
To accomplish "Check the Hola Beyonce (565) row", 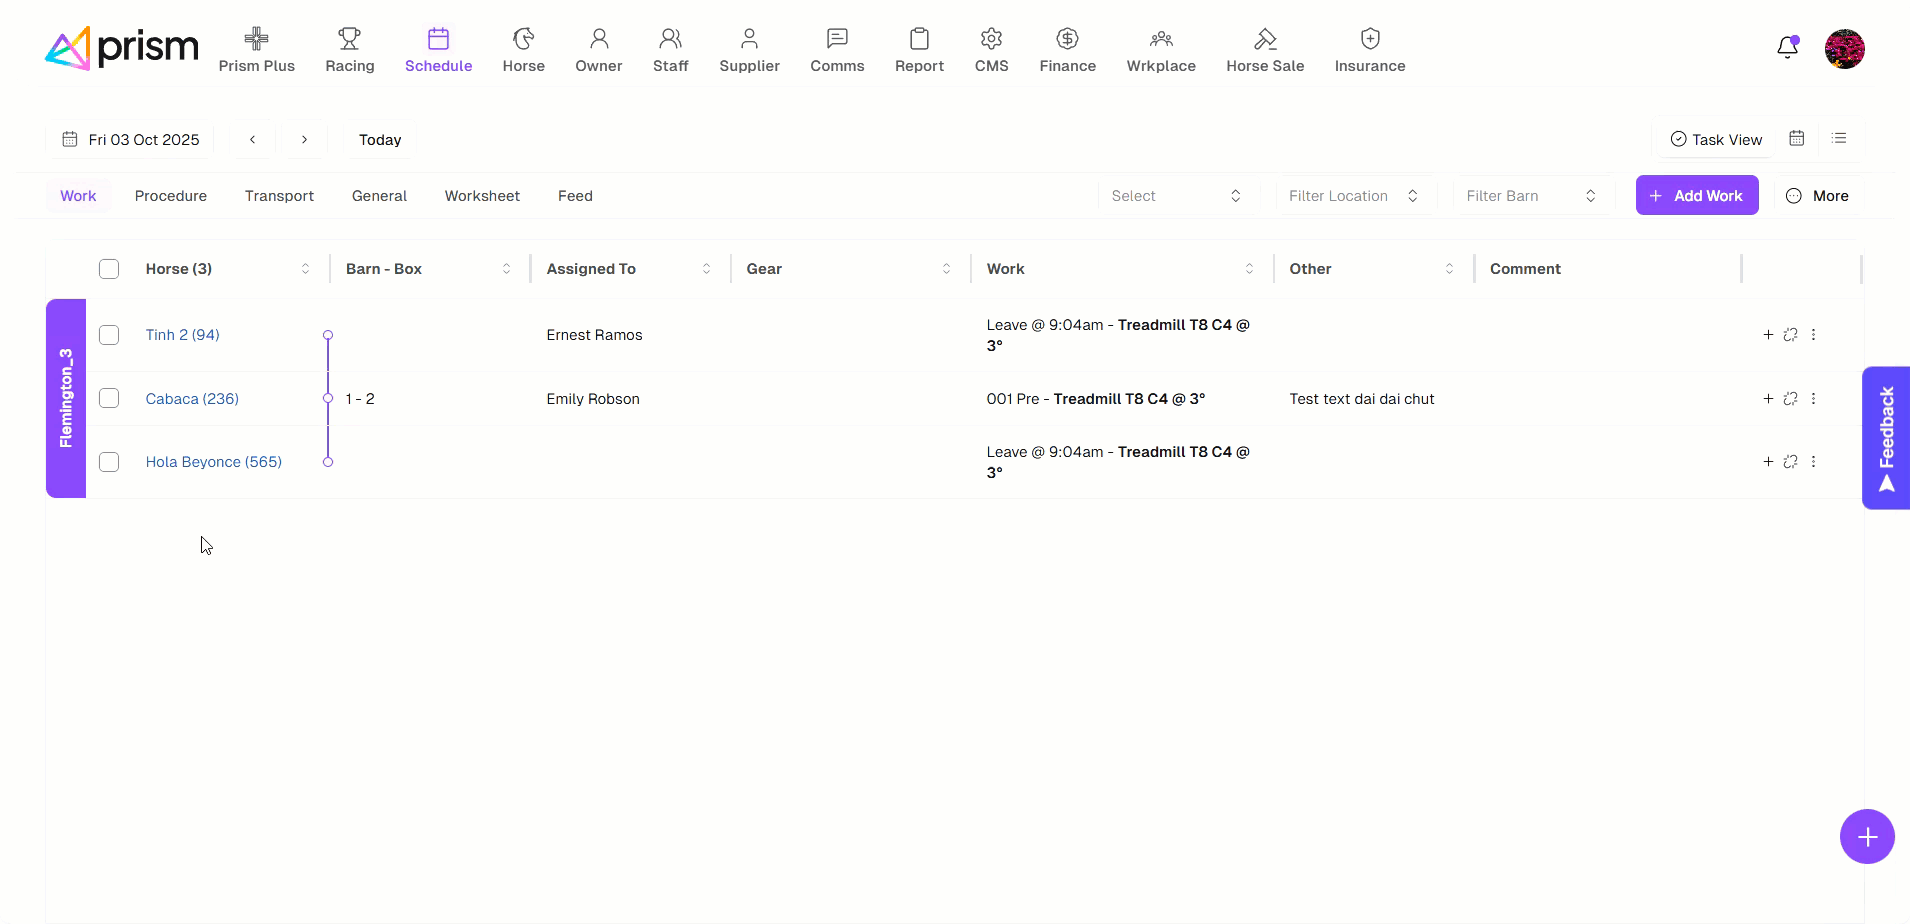I will (x=109, y=462).
